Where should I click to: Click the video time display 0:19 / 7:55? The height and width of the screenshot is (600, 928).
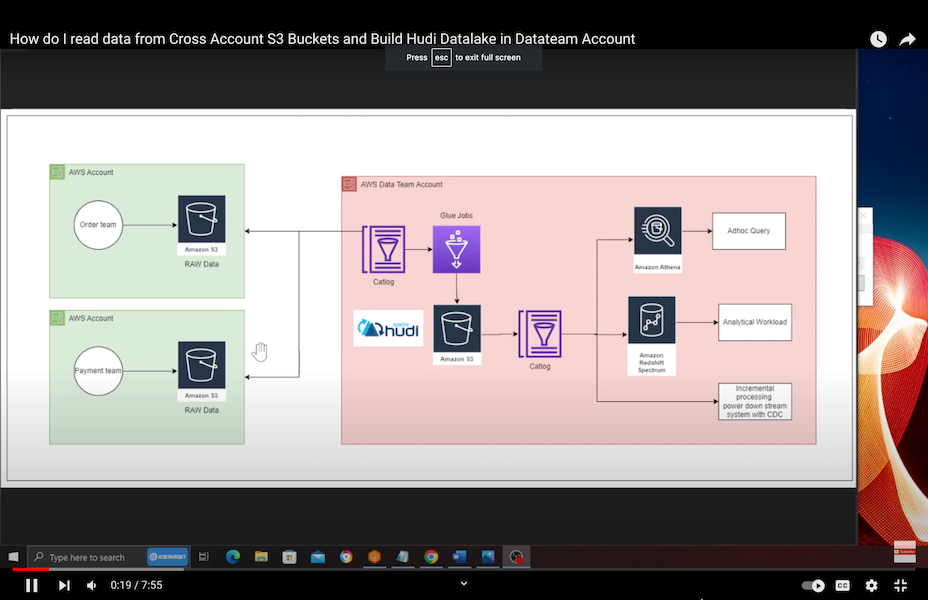click(x=136, y=585)
